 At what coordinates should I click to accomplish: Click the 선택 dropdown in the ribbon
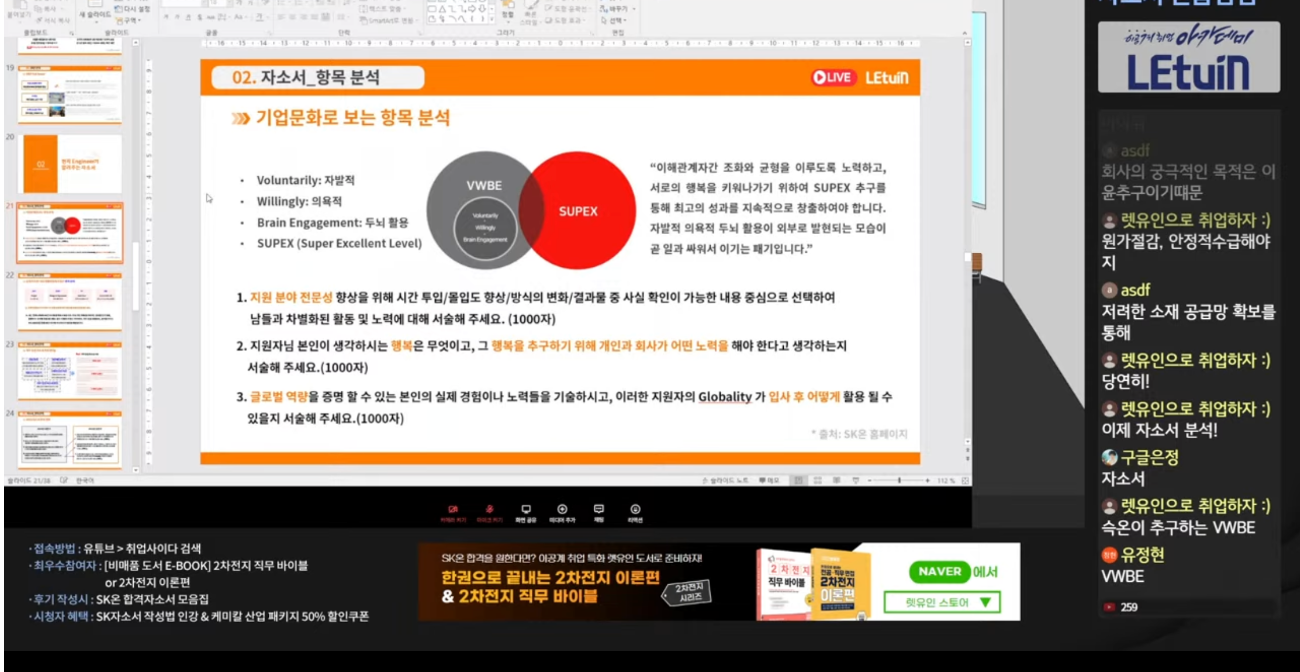[x=616, y=20]
